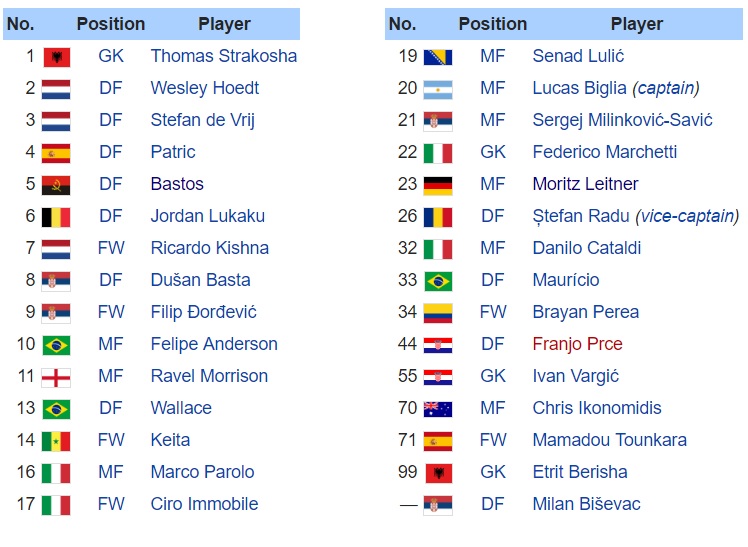Viewport: 748px width, 547px height.
Task: Click the Player header in right table
Action: pos(637,24)
